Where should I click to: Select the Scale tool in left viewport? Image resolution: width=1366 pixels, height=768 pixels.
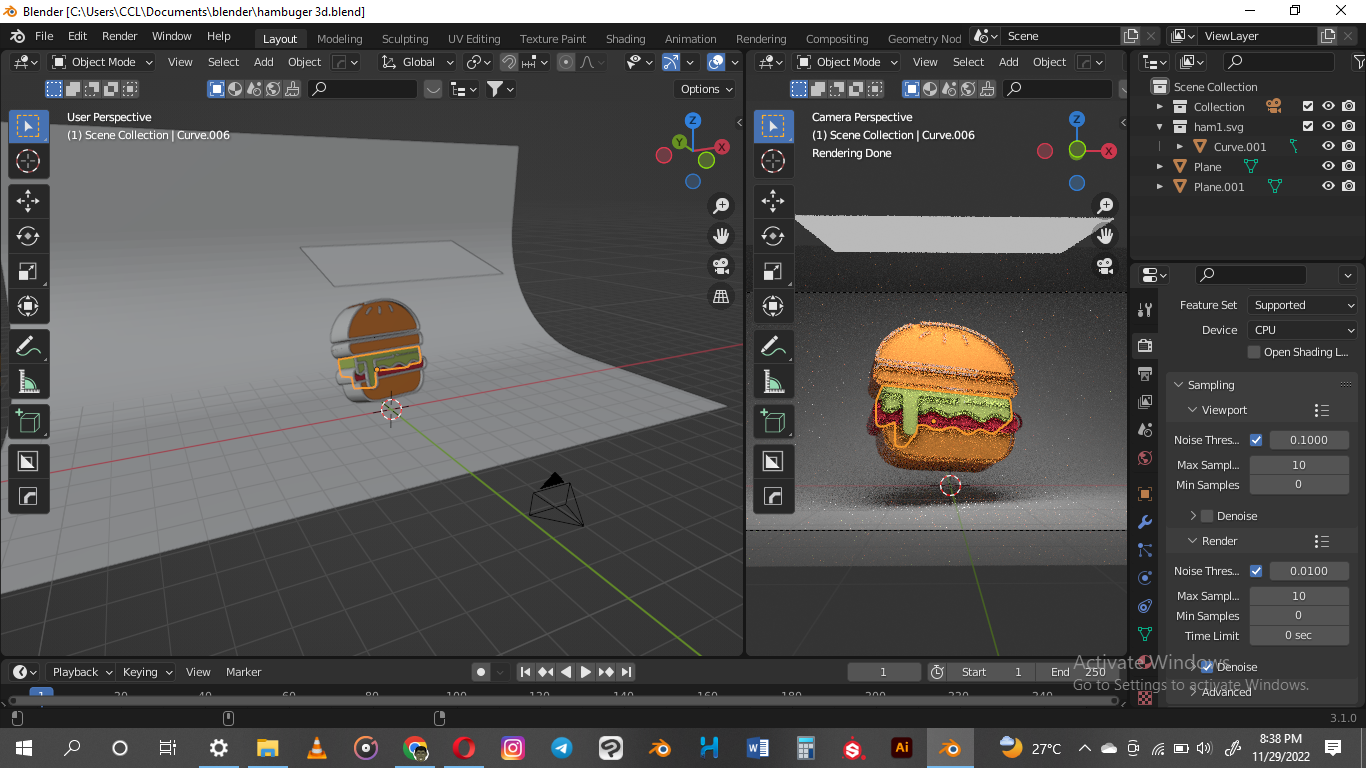28,271
